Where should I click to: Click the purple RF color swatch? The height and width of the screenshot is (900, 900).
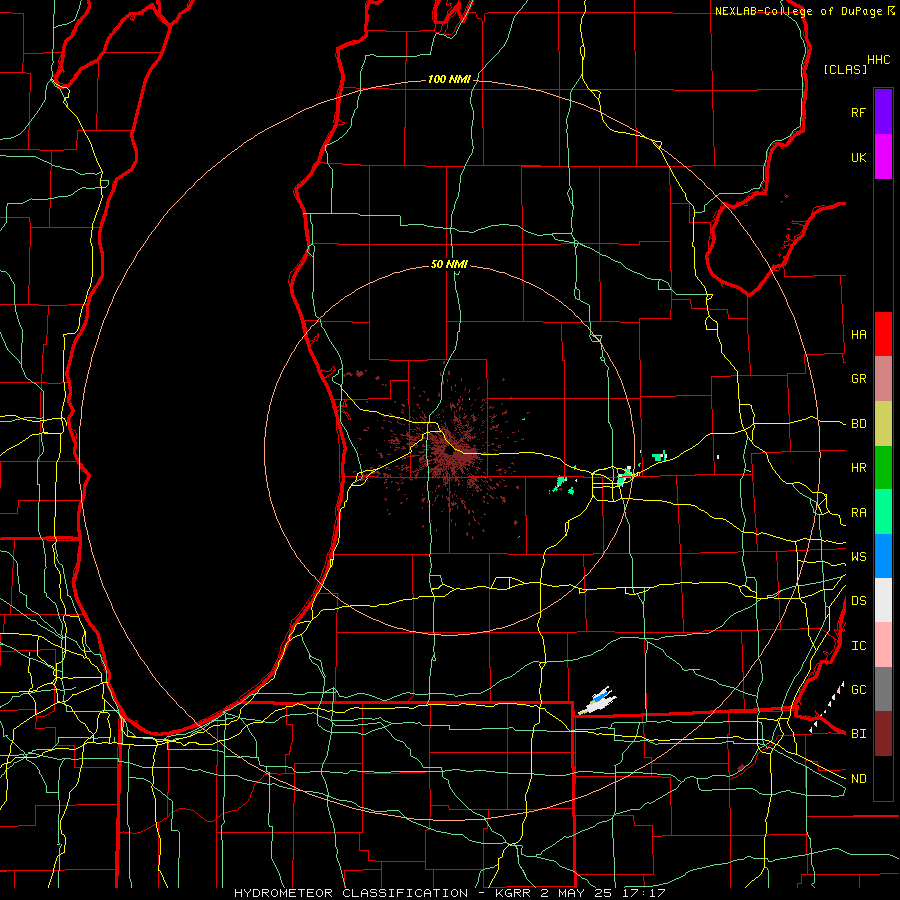pos(883,112)
